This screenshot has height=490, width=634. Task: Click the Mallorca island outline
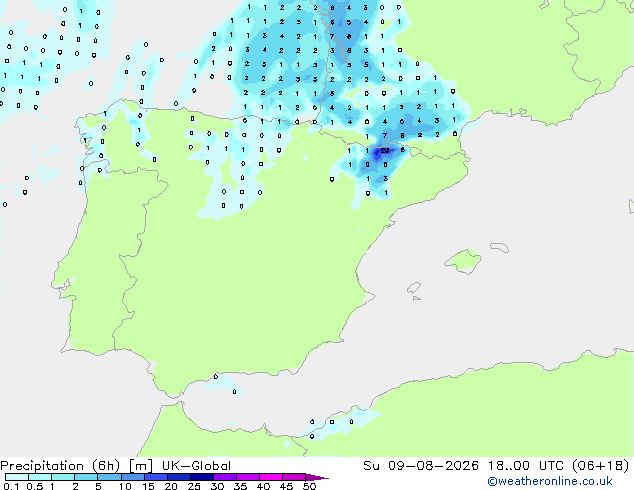[x=463, y=262]
